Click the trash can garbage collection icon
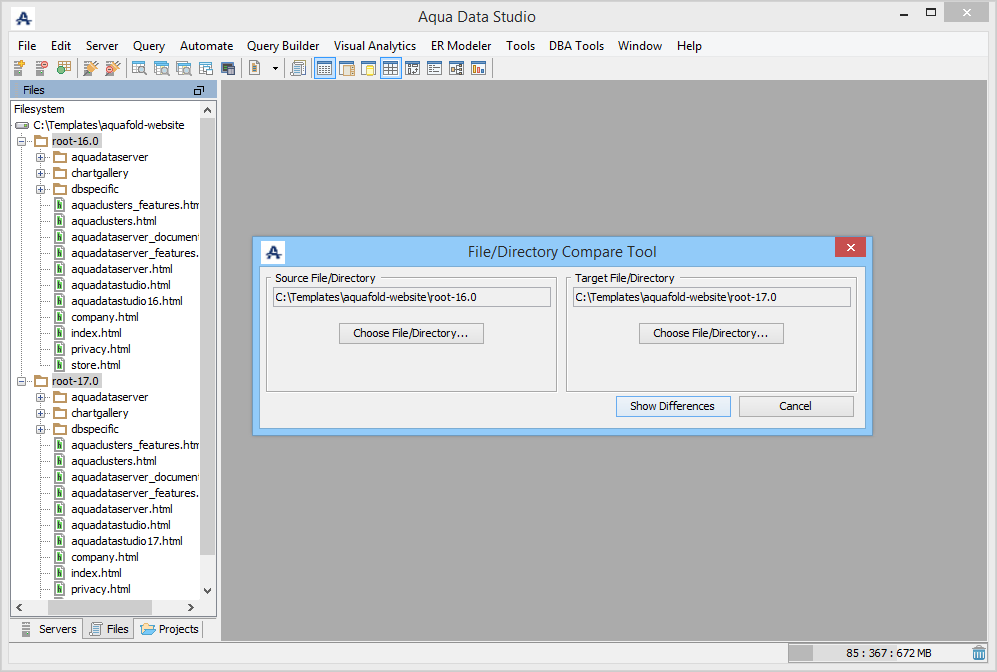 (x=979, y=653)
